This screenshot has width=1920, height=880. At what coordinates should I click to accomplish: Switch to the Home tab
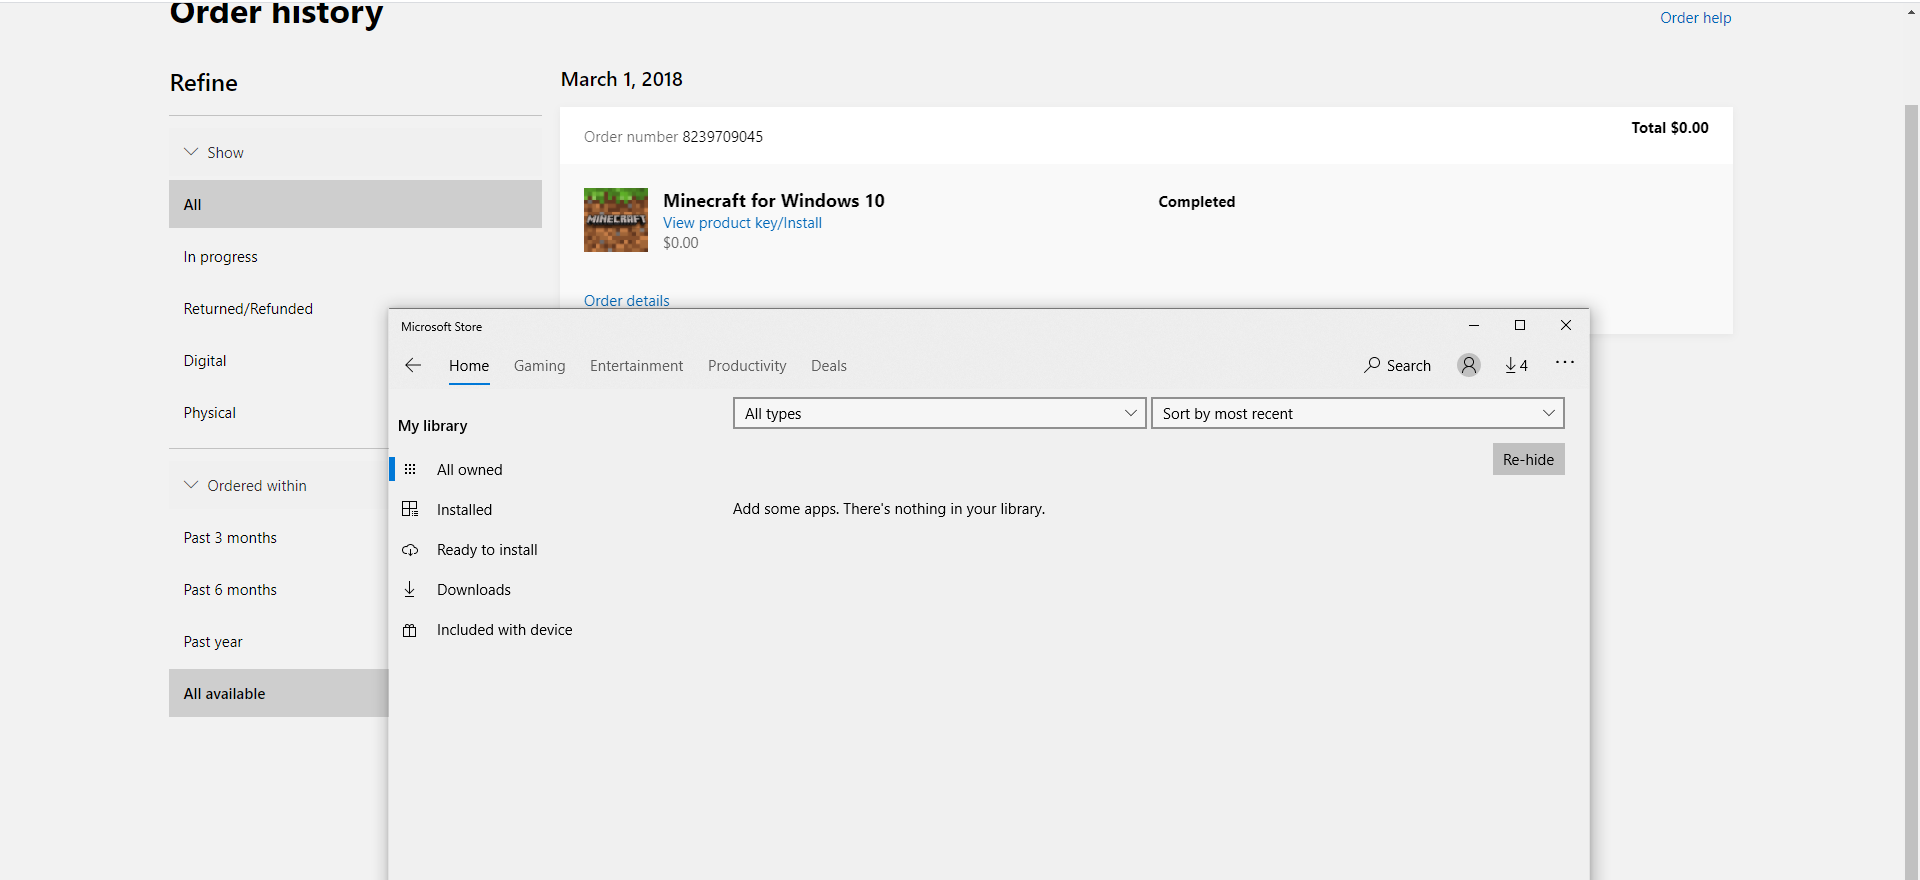[469, 366]
